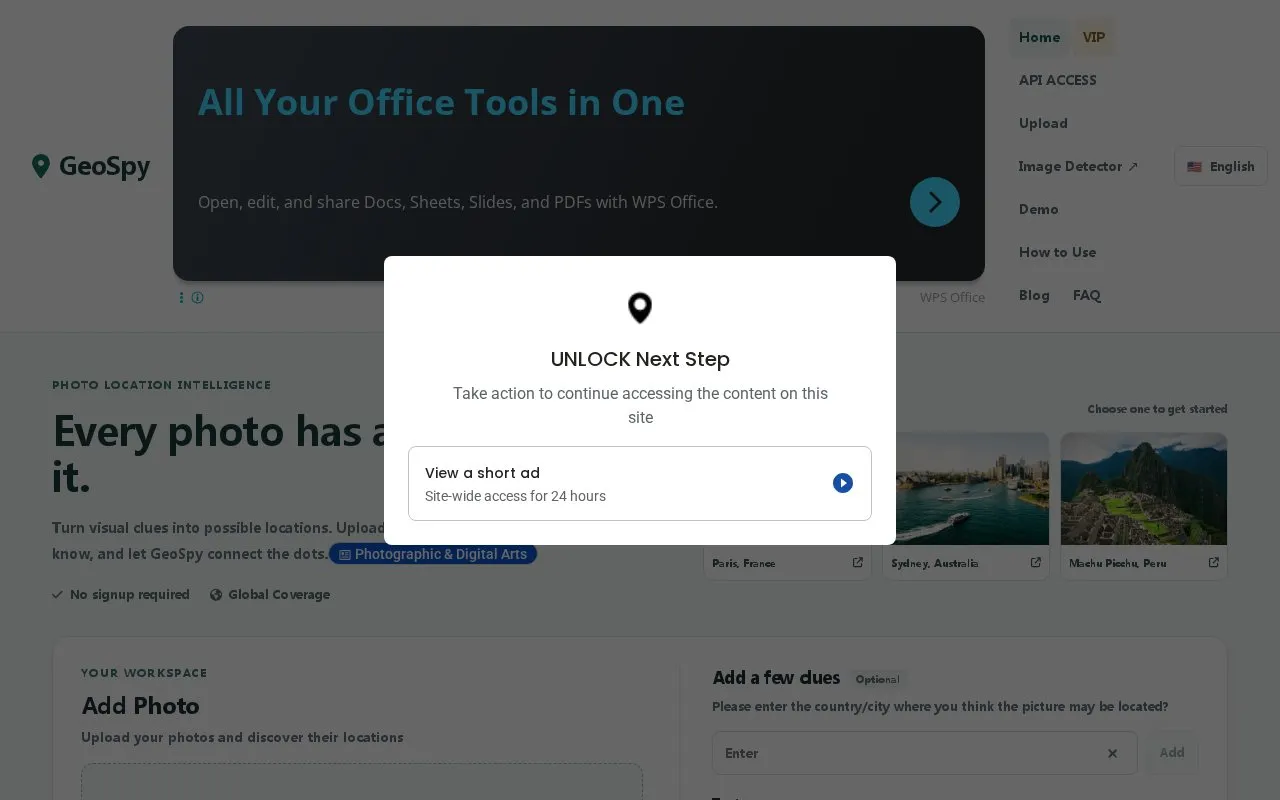Screen dimensions: 1280x800
Task: Click the "Machu Picchu, Peru" caption
Action: 1118,563
